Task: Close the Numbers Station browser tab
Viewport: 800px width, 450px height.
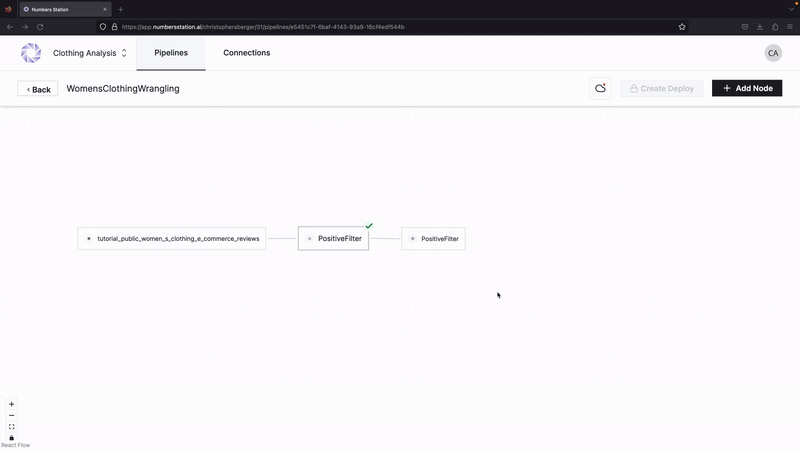Action: [x=105, y=9]
